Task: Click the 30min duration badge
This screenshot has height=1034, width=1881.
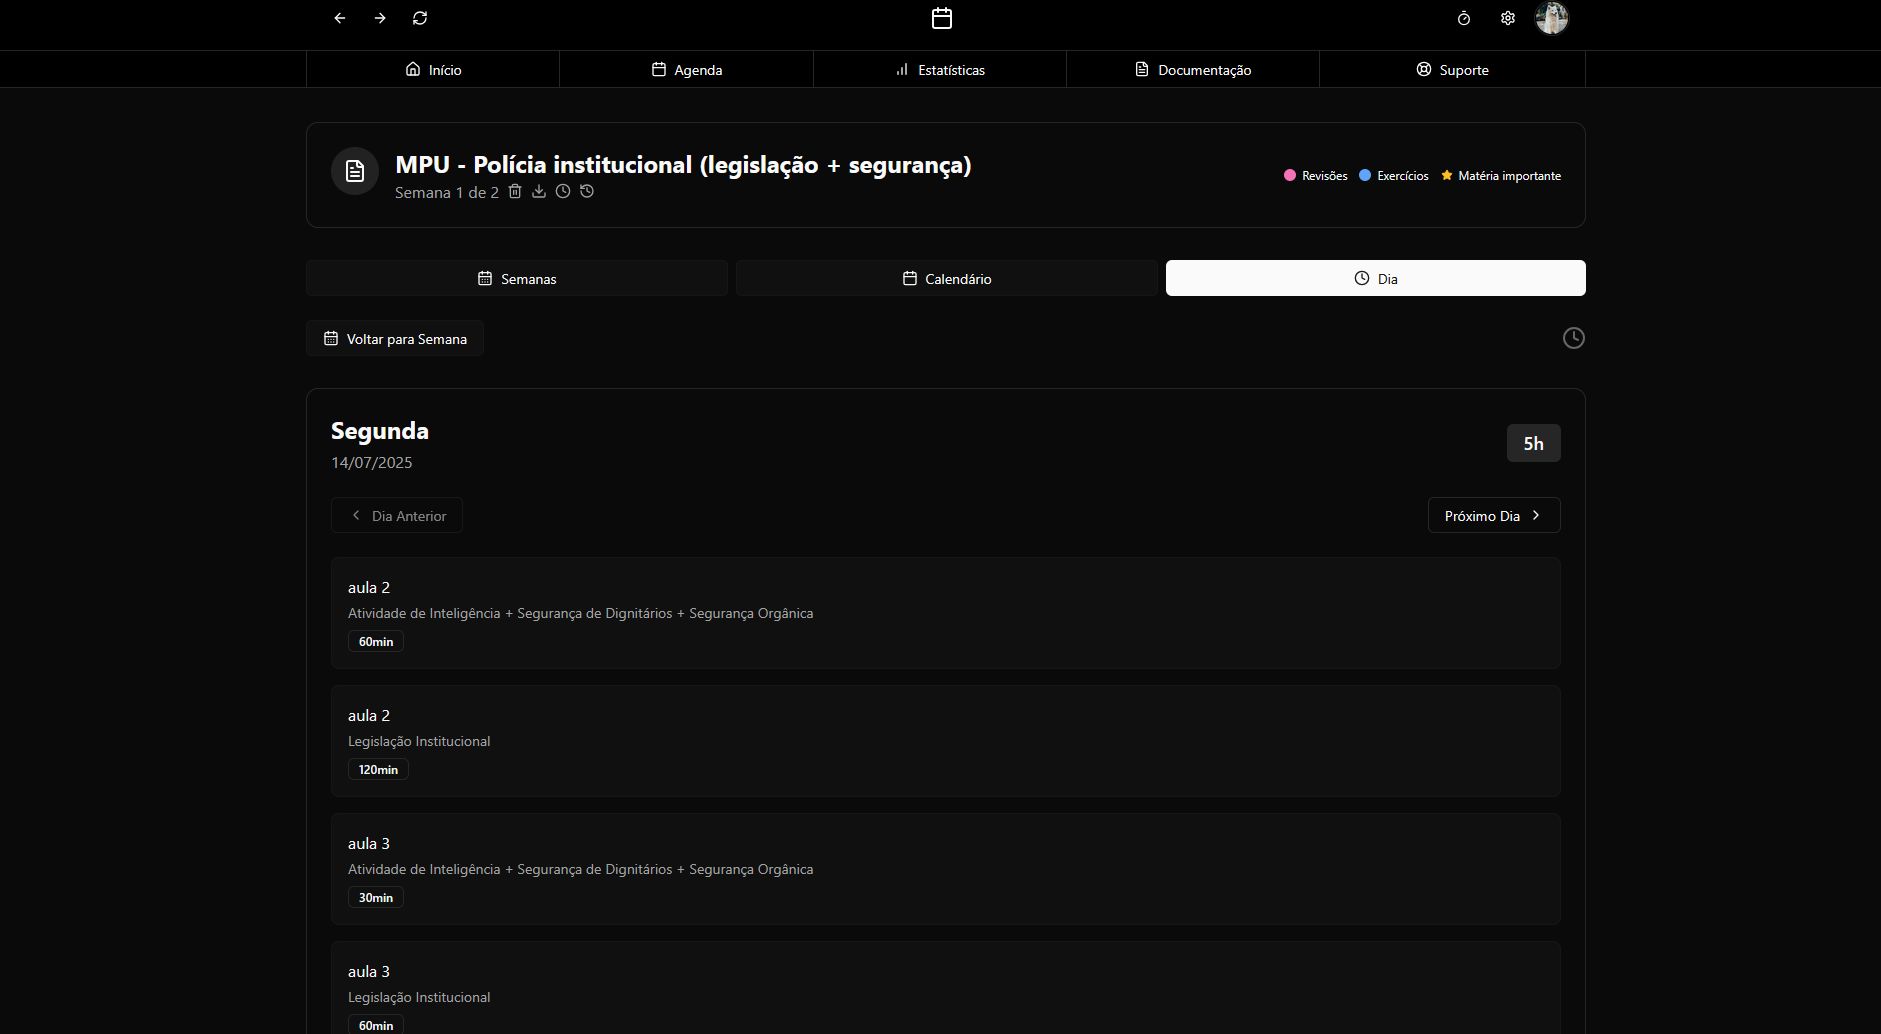Action: pos(376,897)
